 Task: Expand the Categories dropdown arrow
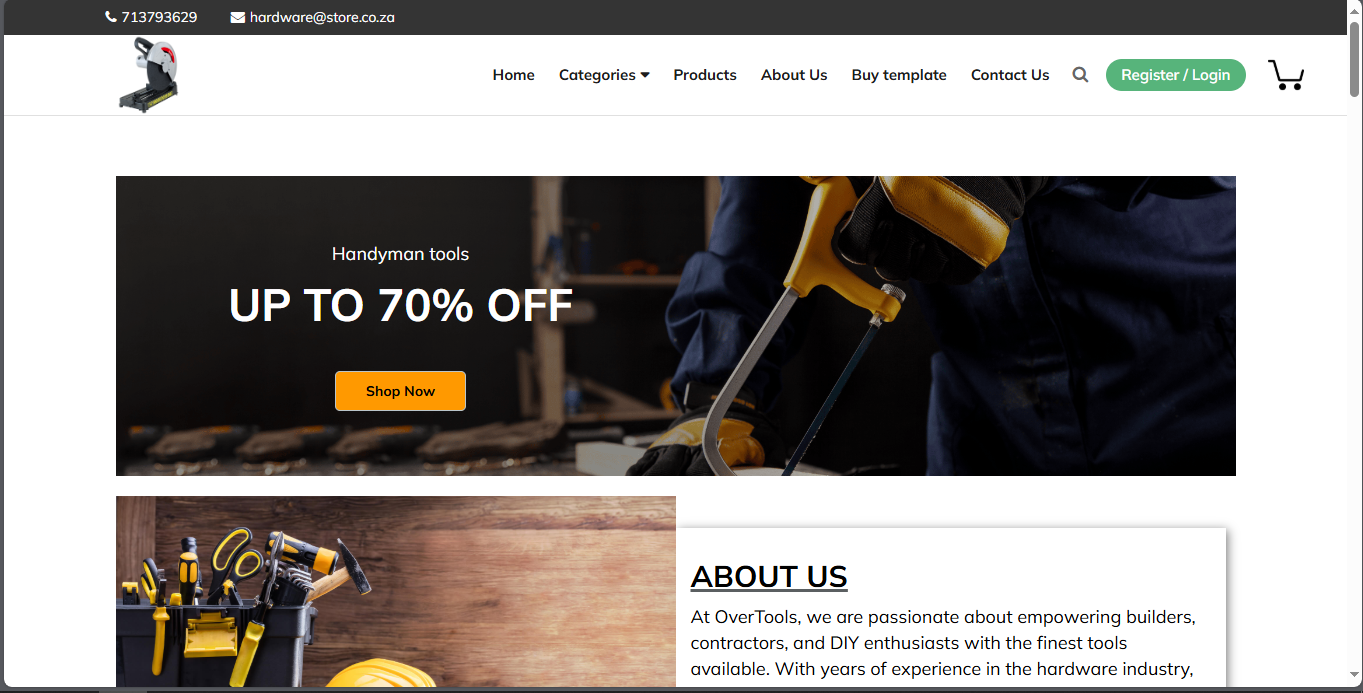645,75
